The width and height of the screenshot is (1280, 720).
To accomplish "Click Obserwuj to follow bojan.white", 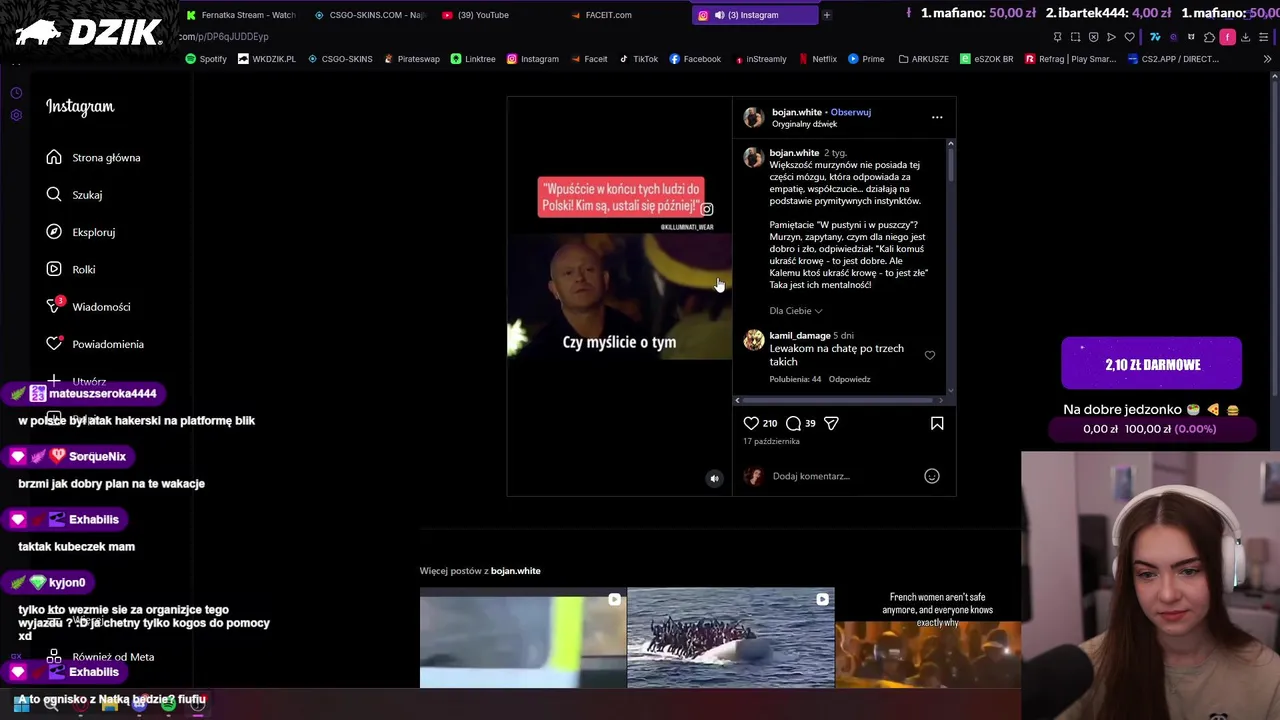I will tap(851, 112).
